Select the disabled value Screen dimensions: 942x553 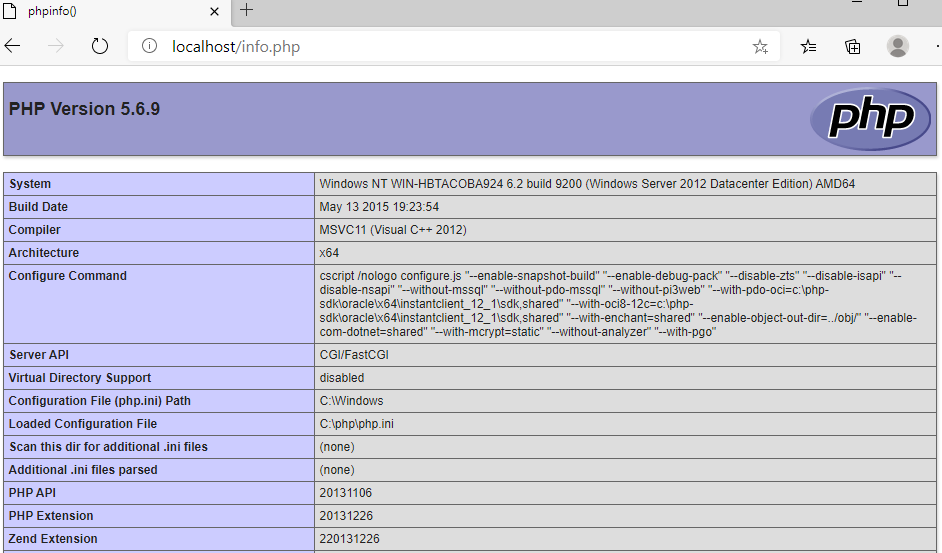(x=342, y=377)
